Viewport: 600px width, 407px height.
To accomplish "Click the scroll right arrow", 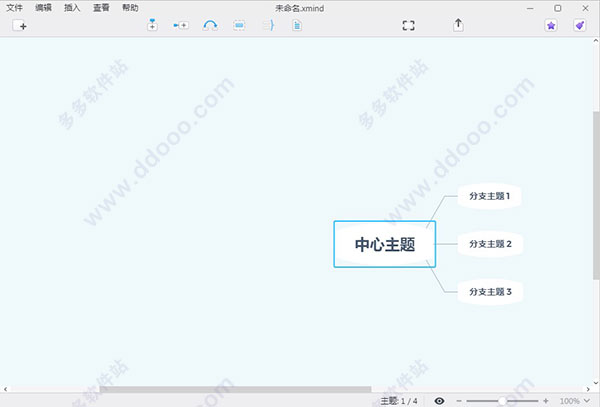I will pos(588,389).
